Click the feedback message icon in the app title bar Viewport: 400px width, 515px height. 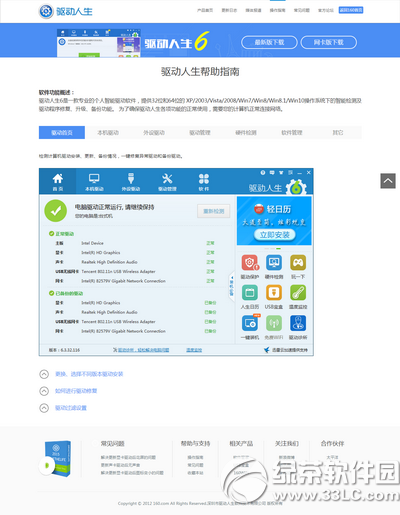pos(272,173)
